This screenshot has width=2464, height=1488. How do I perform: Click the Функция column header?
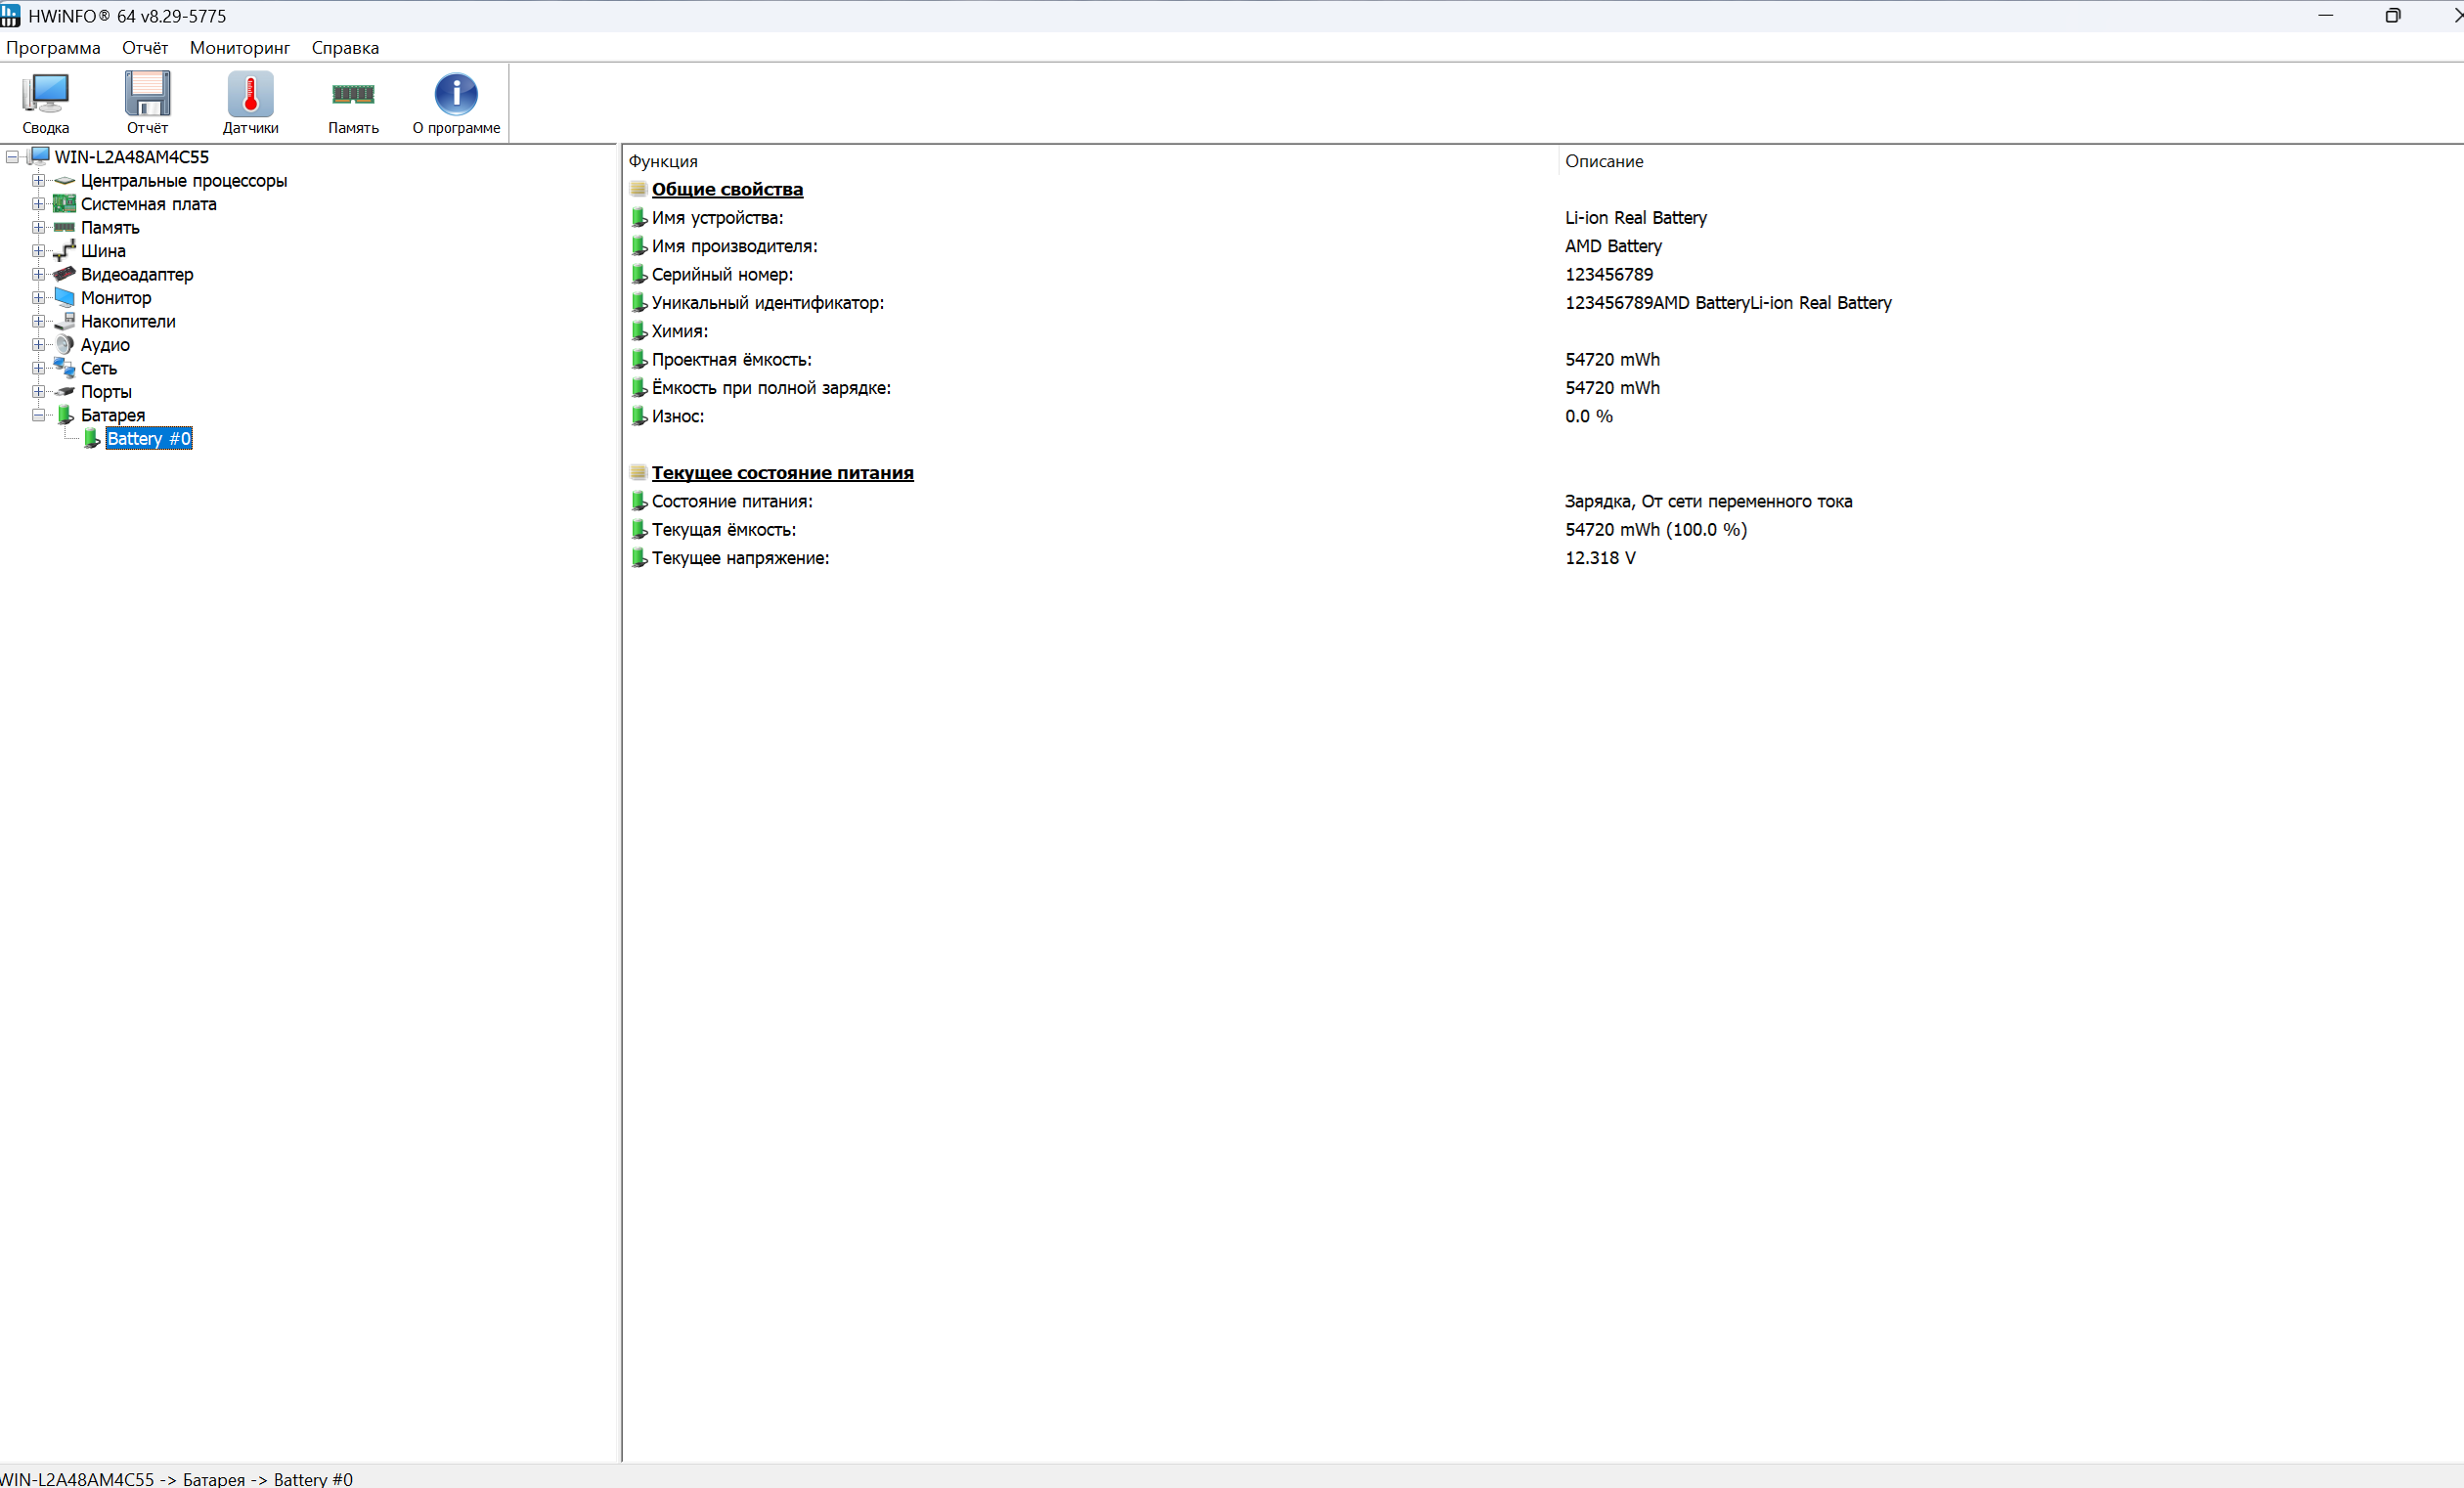(663, 161)
